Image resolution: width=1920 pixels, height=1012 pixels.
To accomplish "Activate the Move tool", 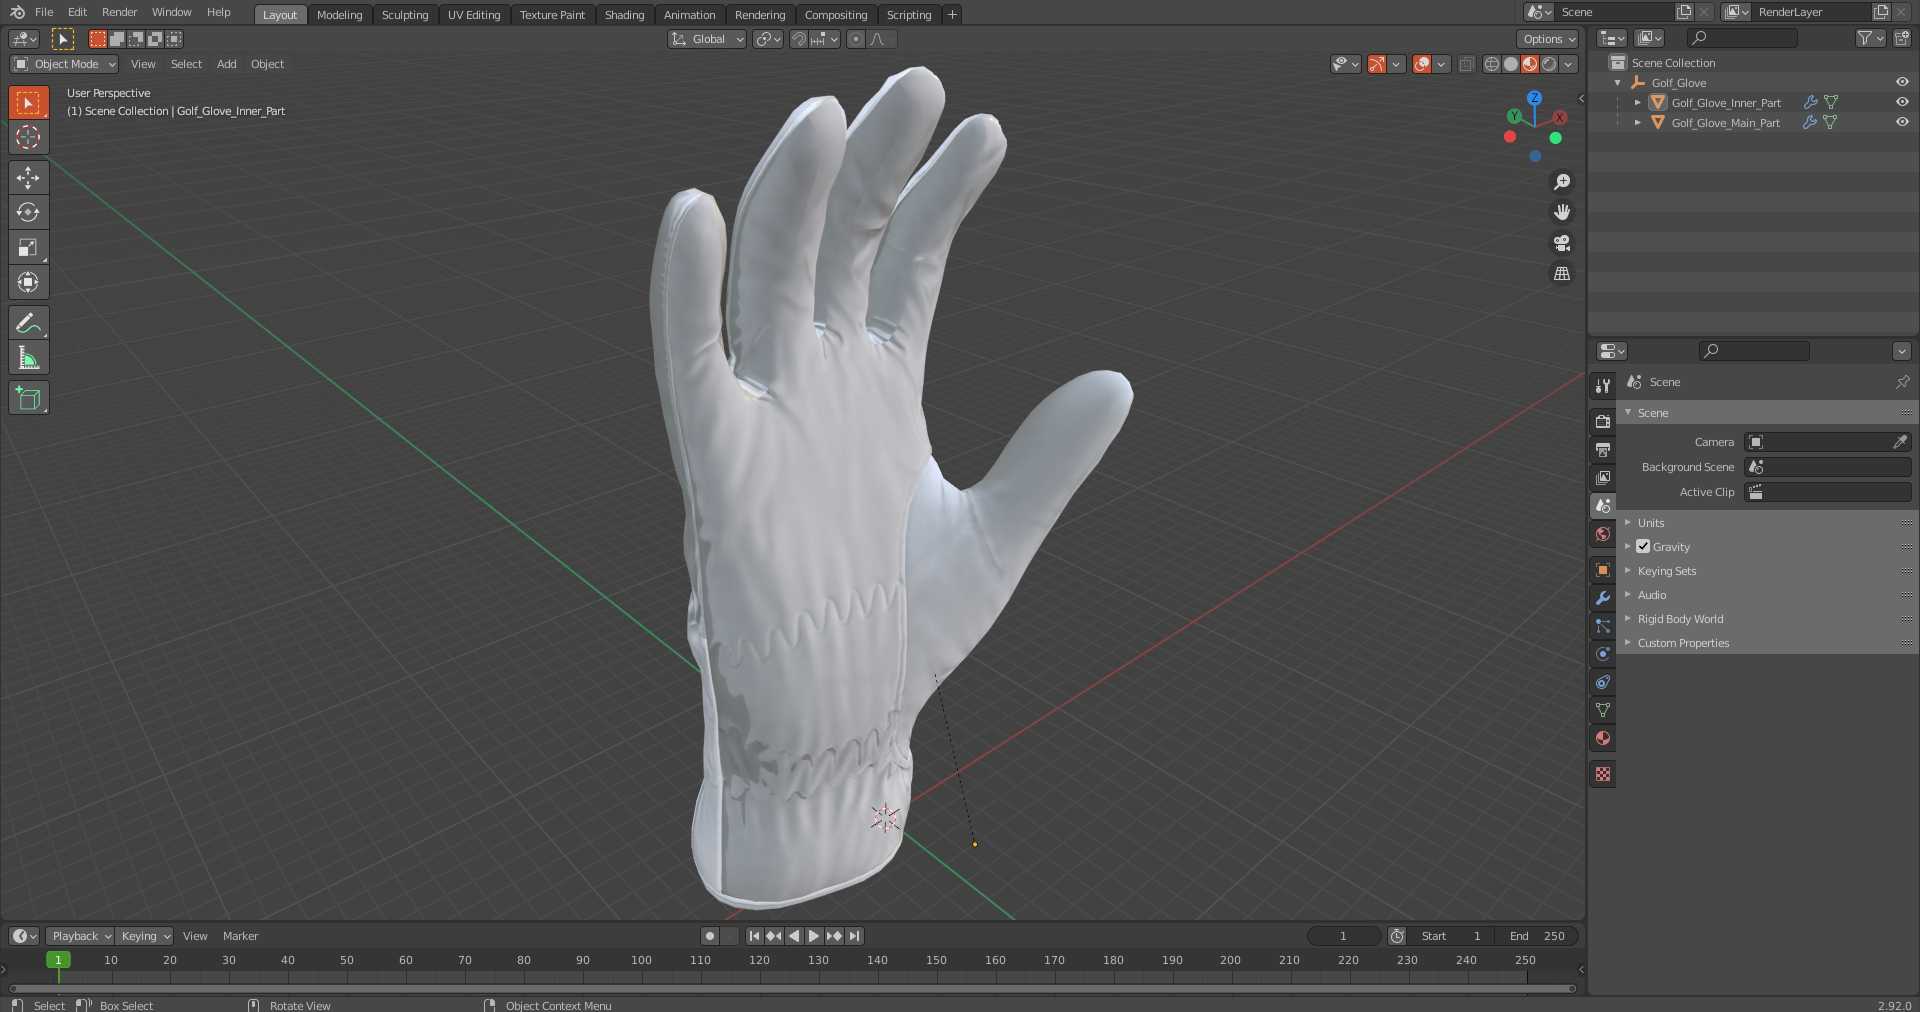I will point(28,177).
